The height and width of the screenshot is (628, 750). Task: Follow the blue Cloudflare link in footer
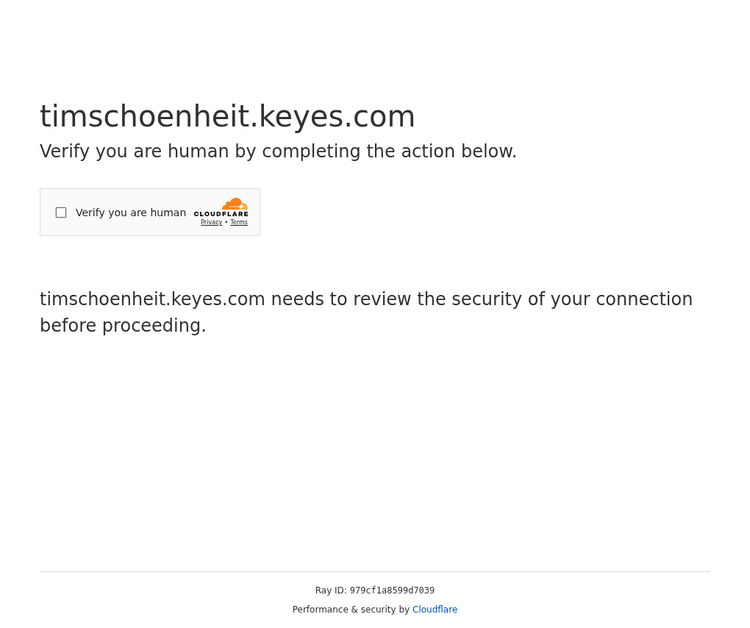point(434,610)
